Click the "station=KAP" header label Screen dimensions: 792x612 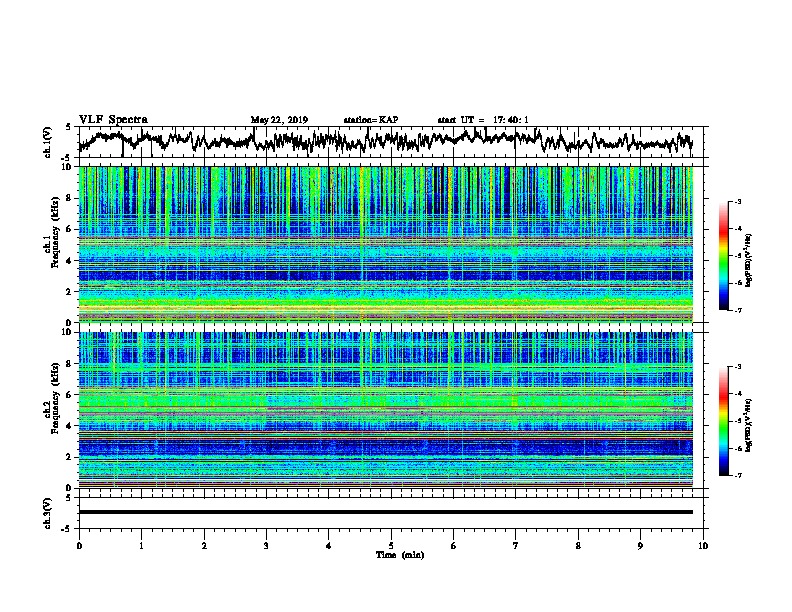point(371,120)
